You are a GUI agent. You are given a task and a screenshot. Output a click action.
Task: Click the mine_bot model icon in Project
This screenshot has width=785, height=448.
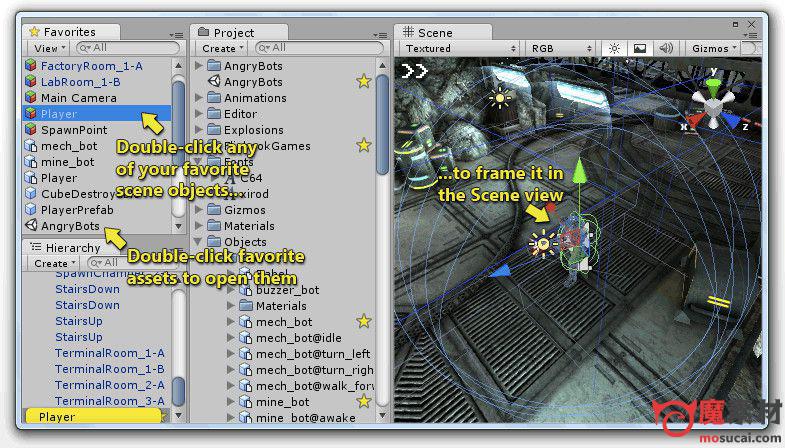(246, 402)
